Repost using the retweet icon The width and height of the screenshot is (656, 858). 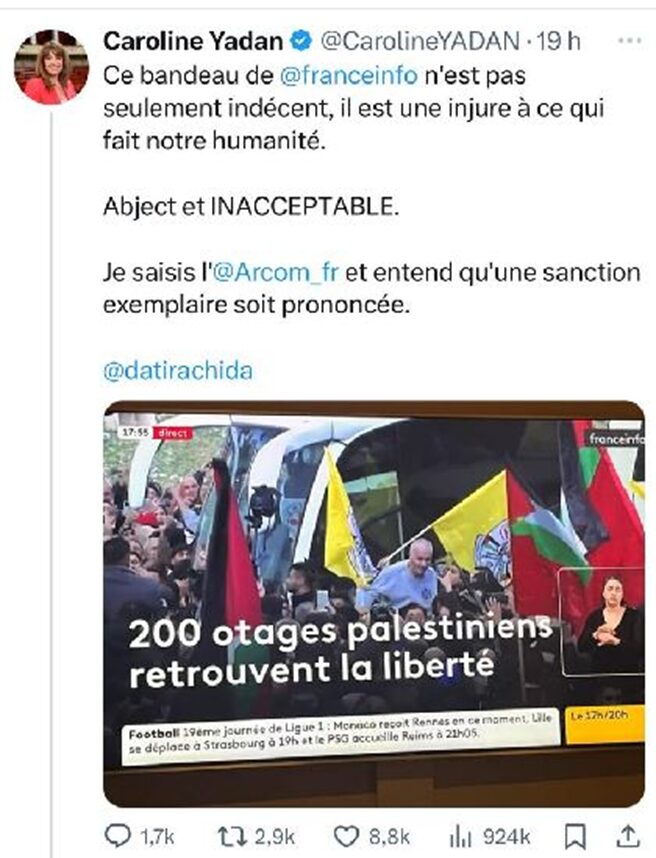tap(232, 837)
